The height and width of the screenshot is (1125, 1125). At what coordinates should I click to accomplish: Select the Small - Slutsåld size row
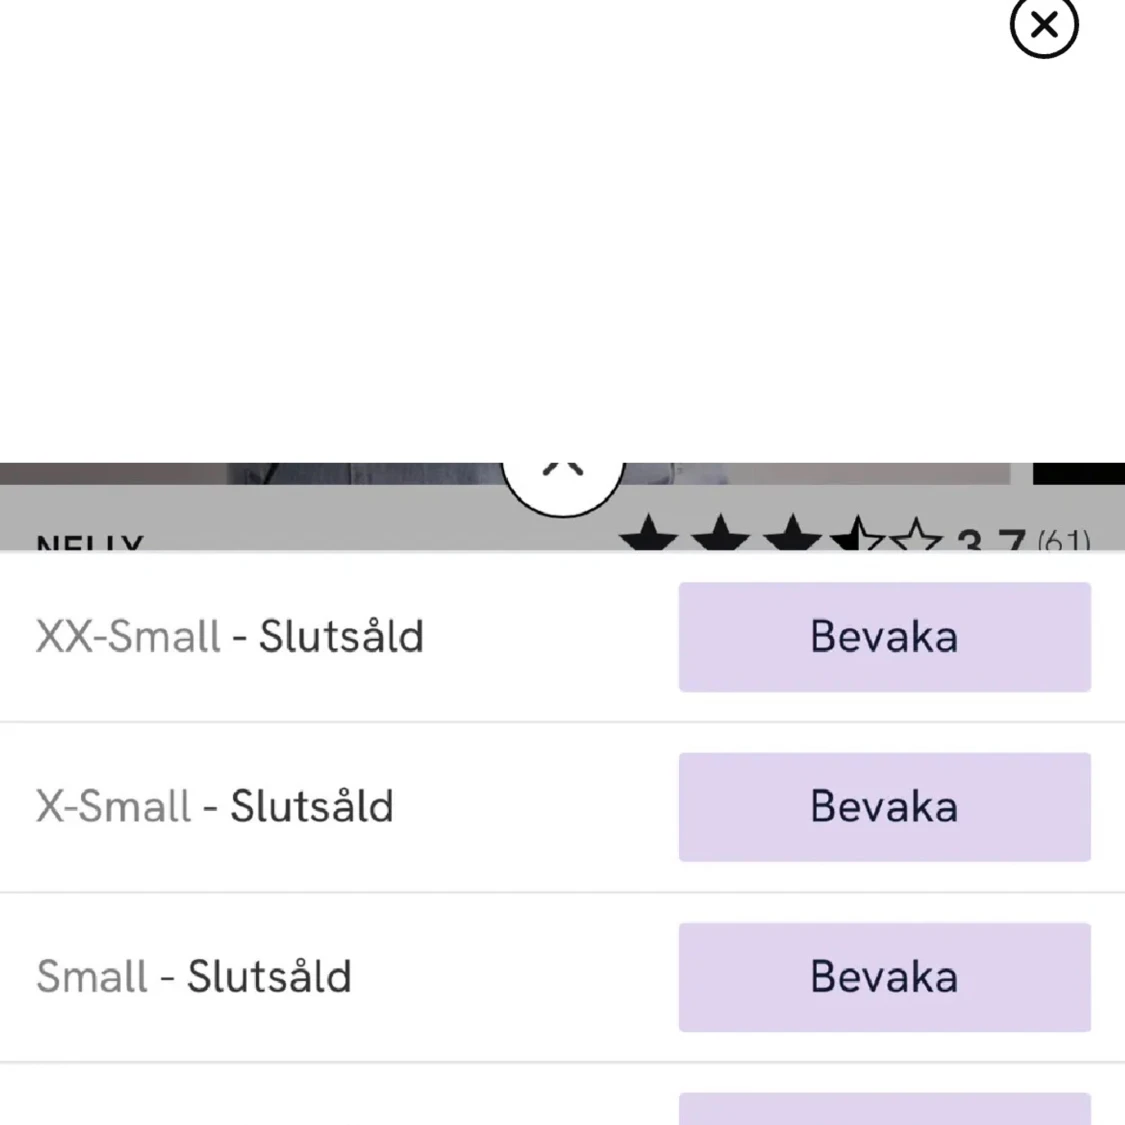click(x=562, y=977)
